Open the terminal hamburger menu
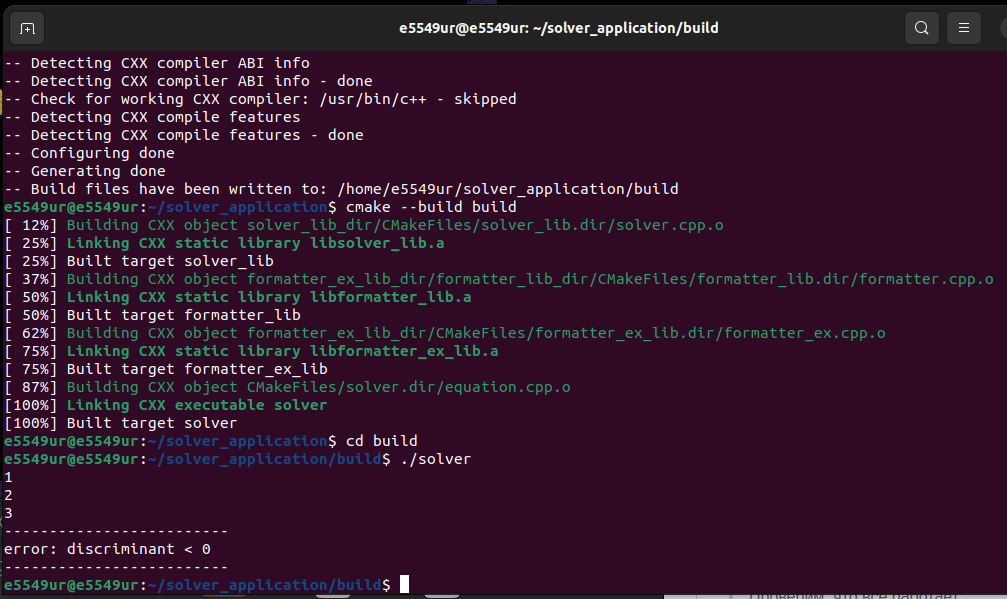The height and width of the screenshot is (599, 1007). tap(963, 27)
